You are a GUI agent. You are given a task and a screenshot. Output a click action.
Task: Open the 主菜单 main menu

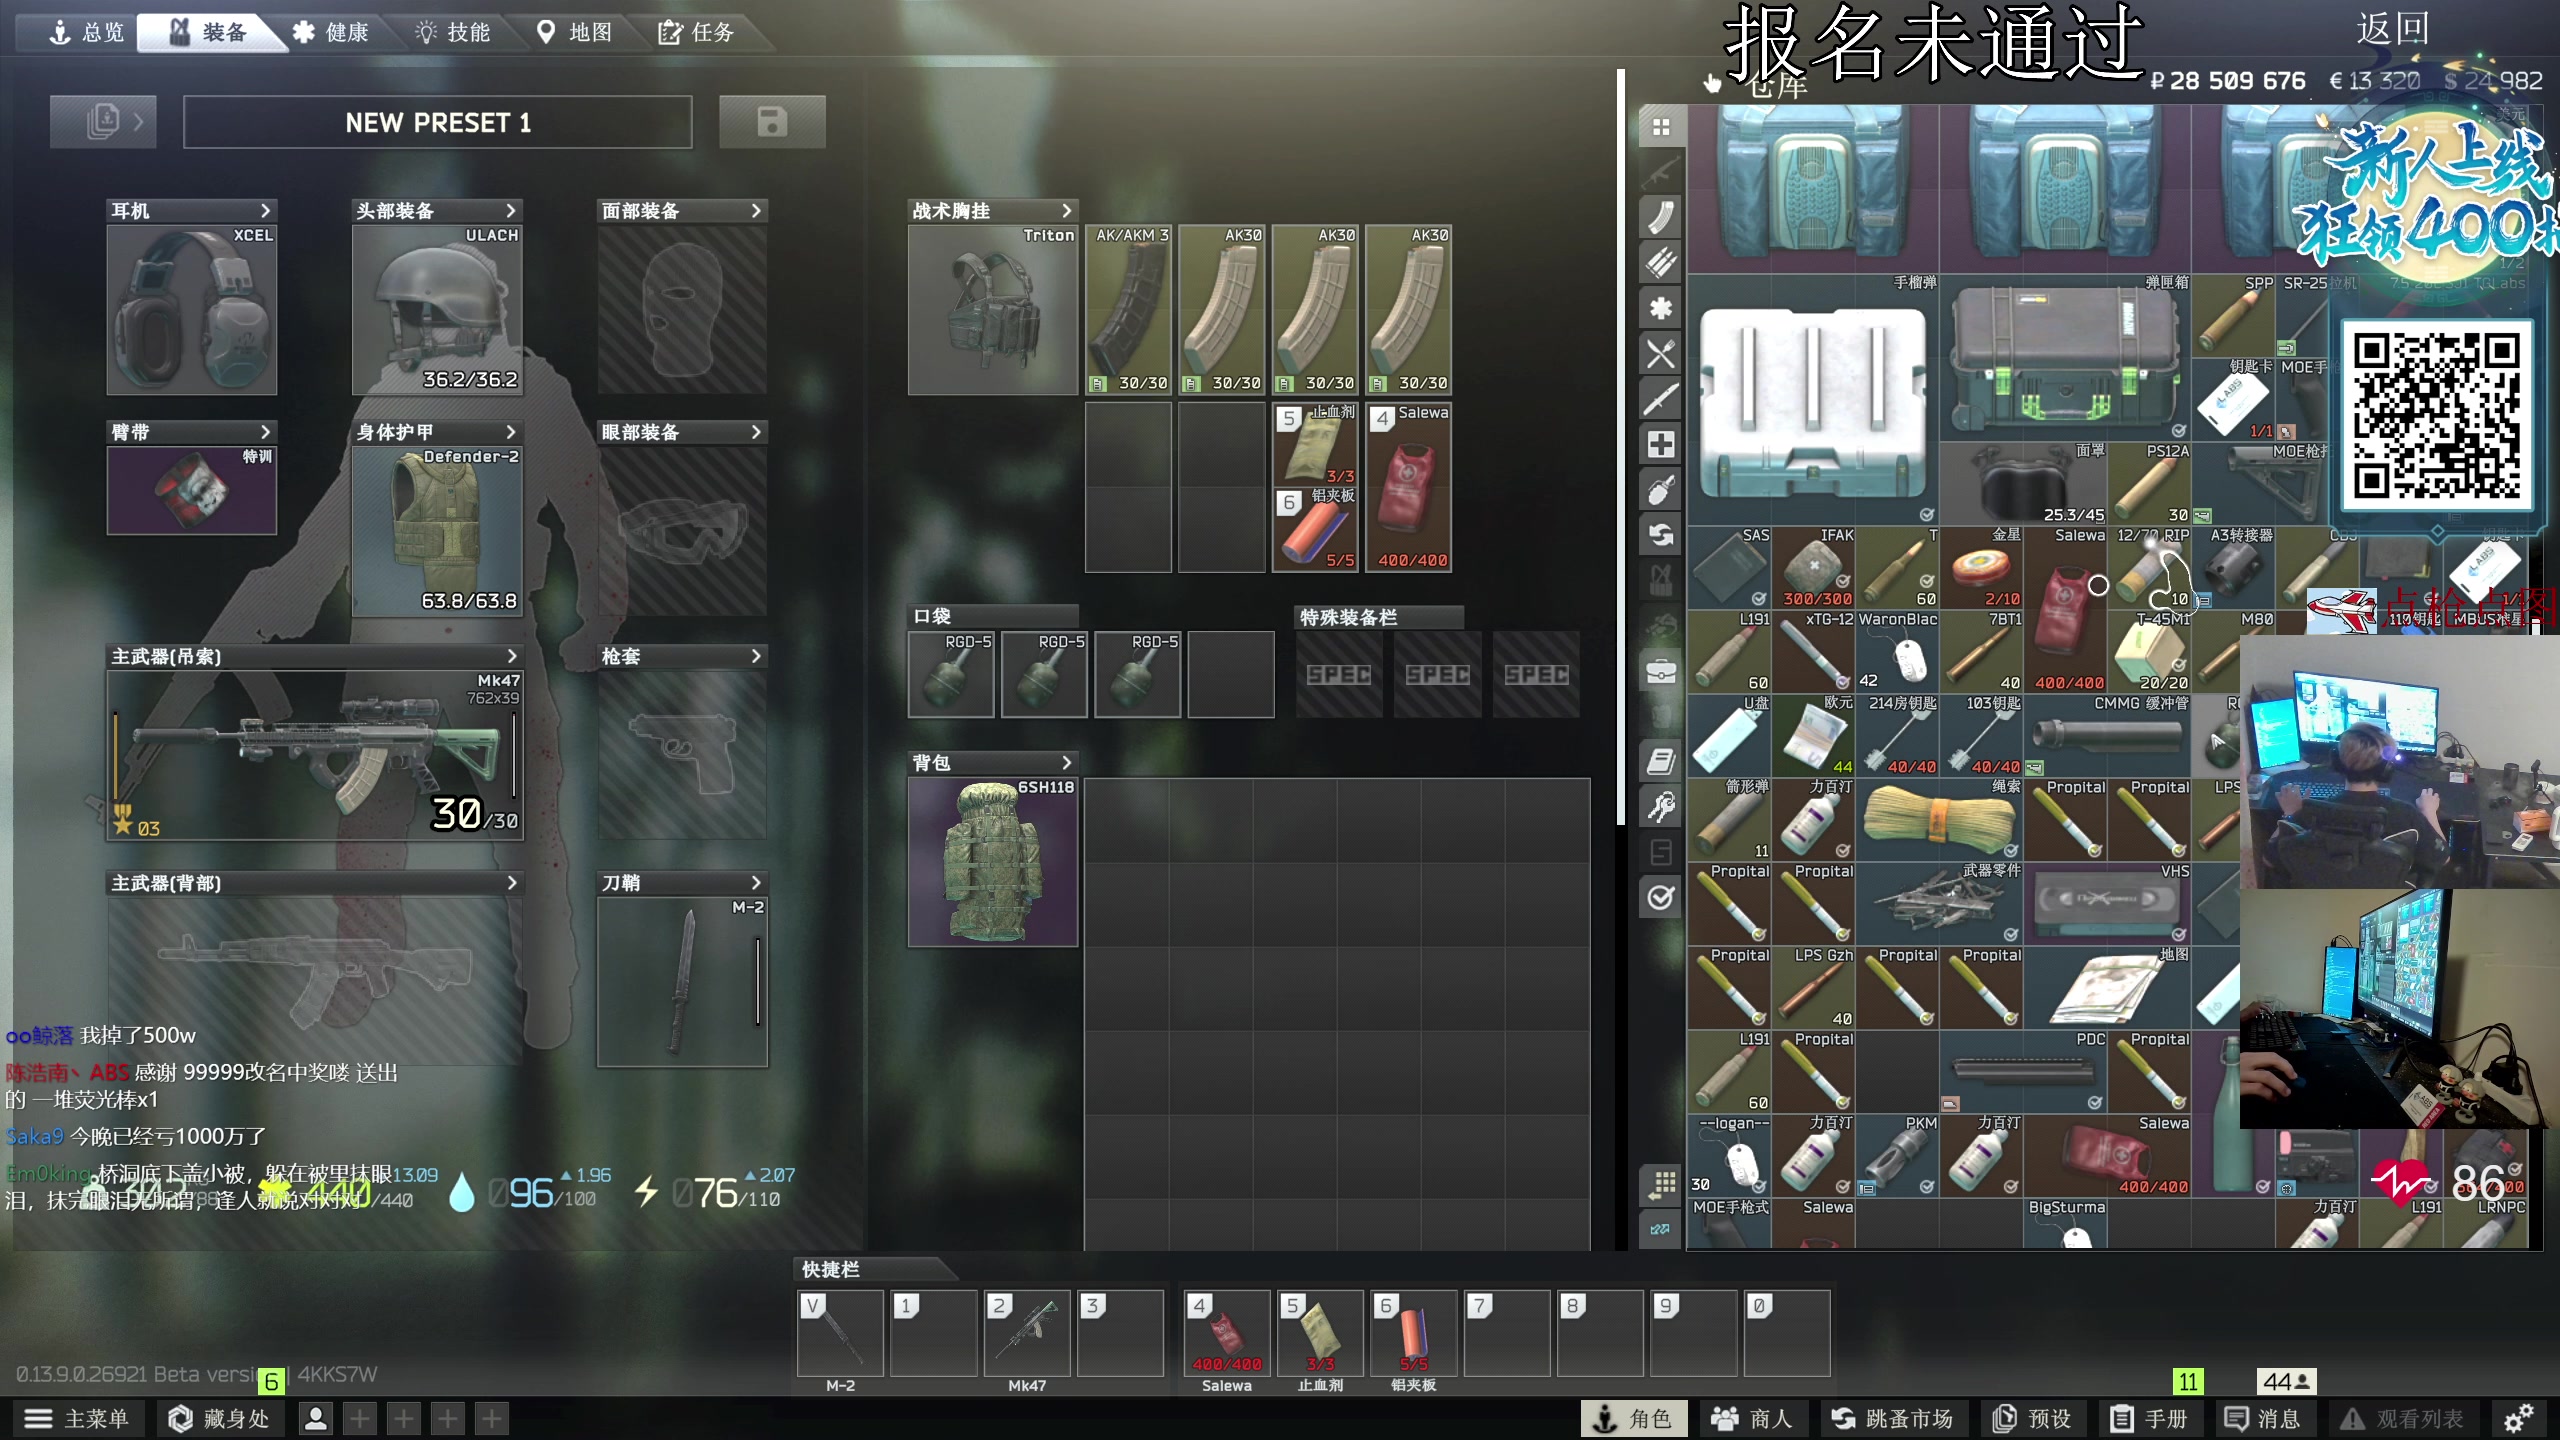click(77, 1418)
